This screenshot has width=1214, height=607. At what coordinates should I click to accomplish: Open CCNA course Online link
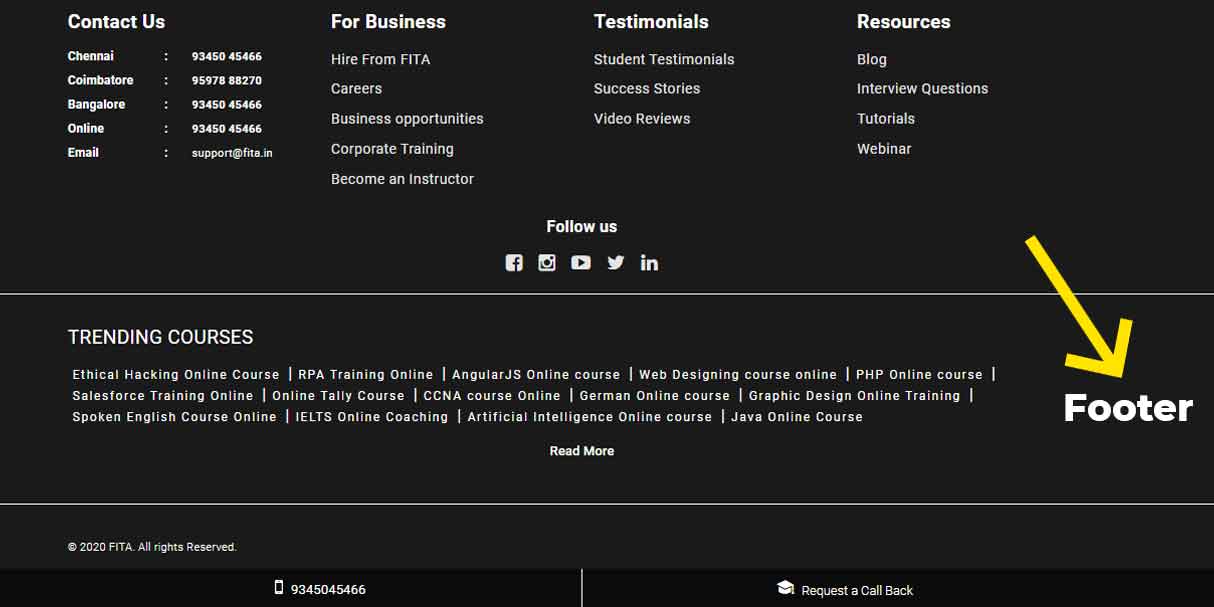(492, 396)
